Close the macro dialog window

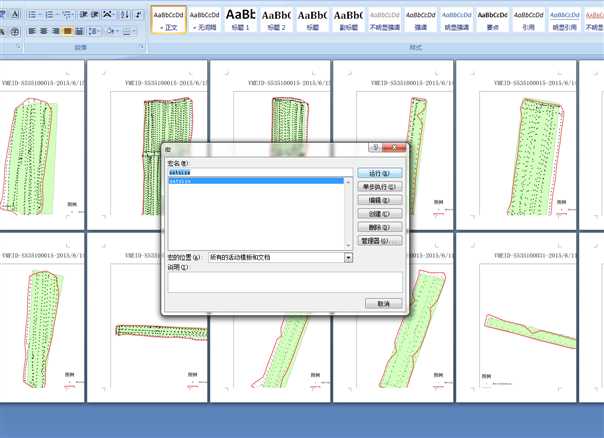pos(394,148)
